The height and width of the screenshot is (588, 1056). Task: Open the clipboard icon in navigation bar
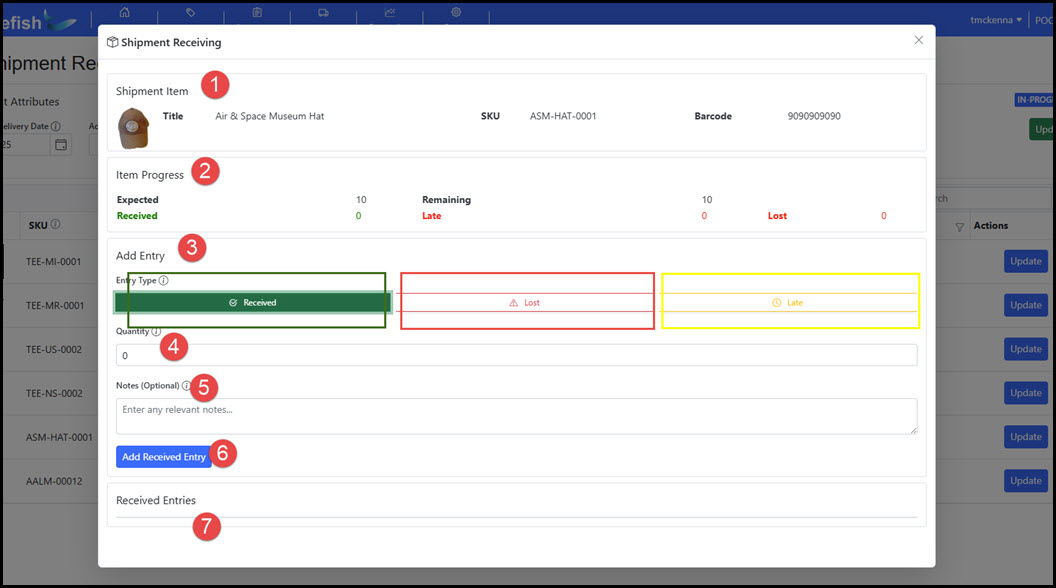click(x=257, y=13)
